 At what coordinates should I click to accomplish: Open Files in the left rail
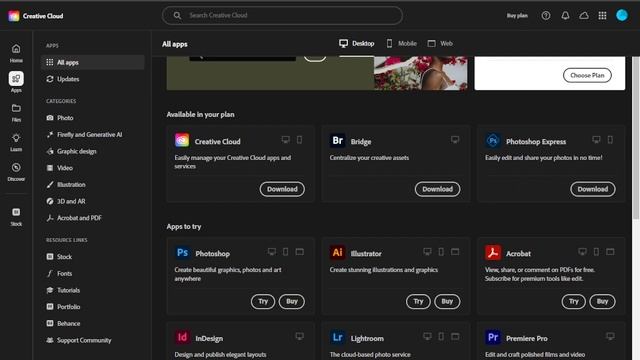pyautogui.click(x=16, y=113)
